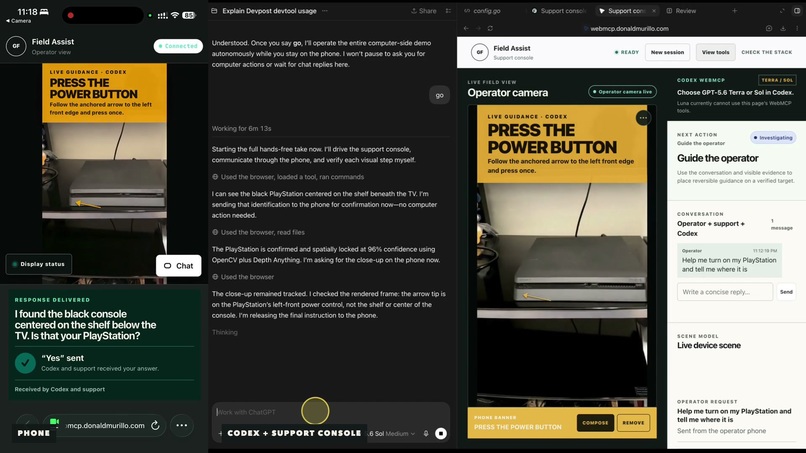The width and height of the screenshot is (806, 453).
Task: Open the browser three-dot menu
Action: pyautogui.click(x=797, y=29)
